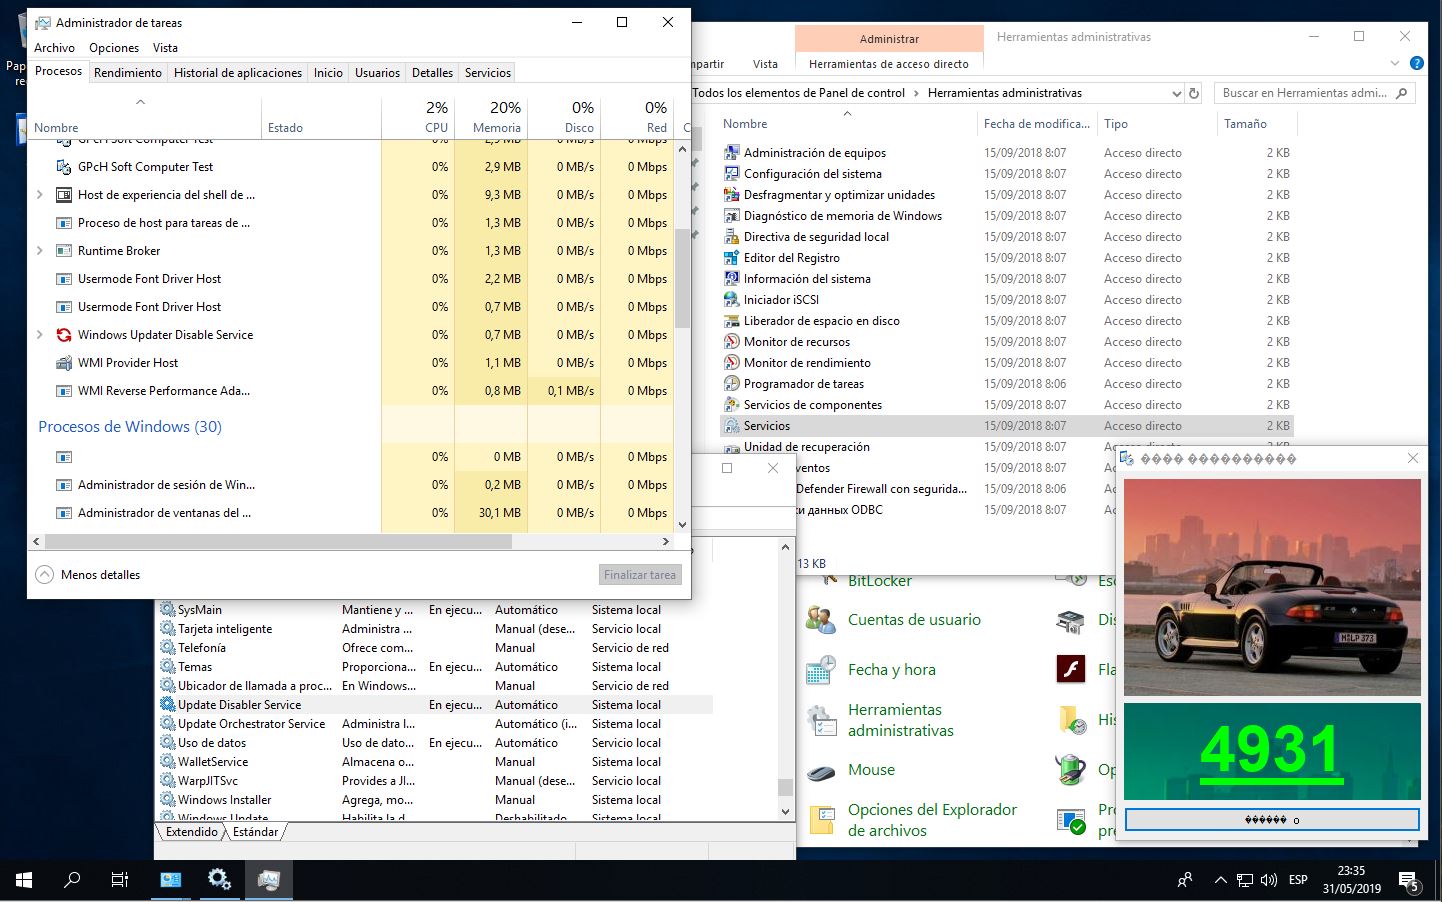The image size is (1442, 902).
Task: Expand the Runtime Broker process entry
Action: coord(40,251)
